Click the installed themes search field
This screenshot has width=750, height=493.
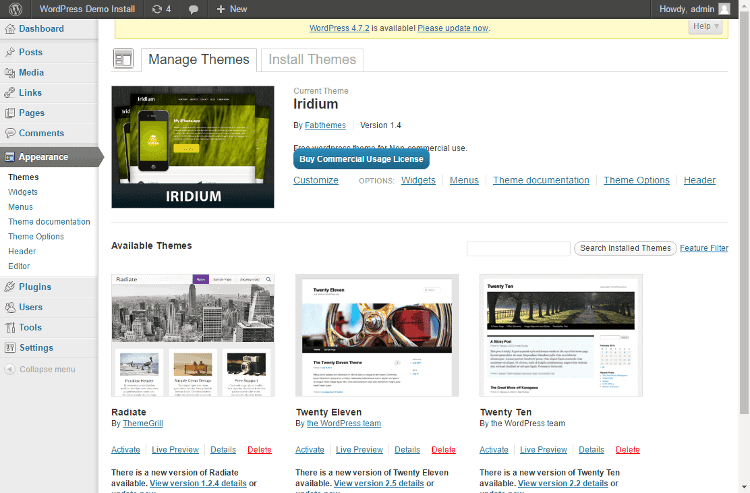[x=518, y=249]
